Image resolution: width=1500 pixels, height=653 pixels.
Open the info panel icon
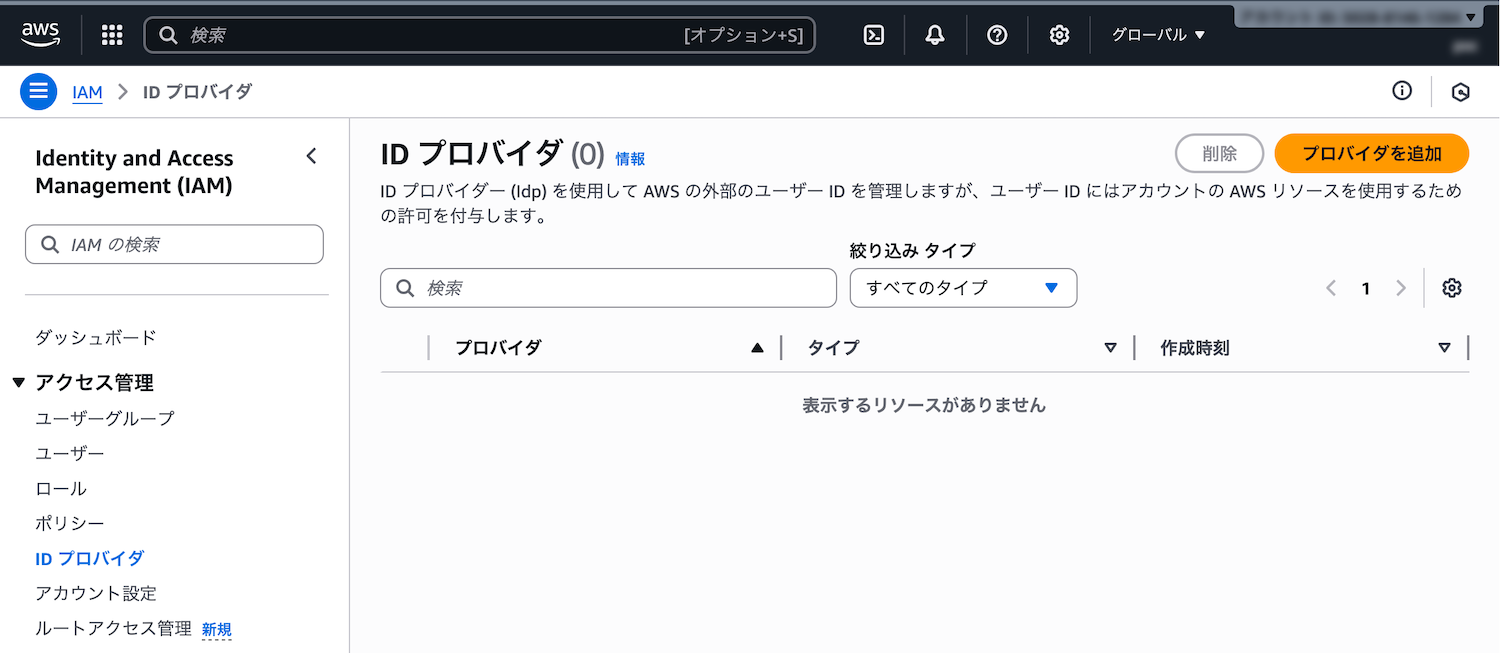pyautogui.click(x=1402, y=91)
